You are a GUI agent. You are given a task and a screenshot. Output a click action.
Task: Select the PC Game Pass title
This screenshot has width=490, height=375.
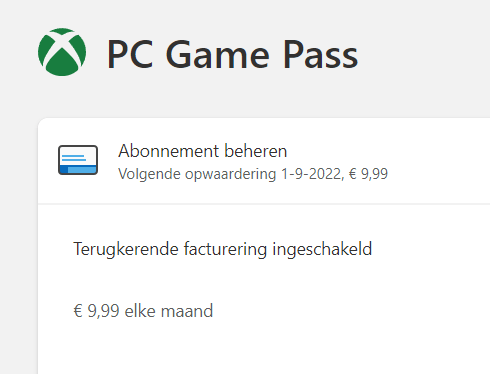(x=232, y=54)
